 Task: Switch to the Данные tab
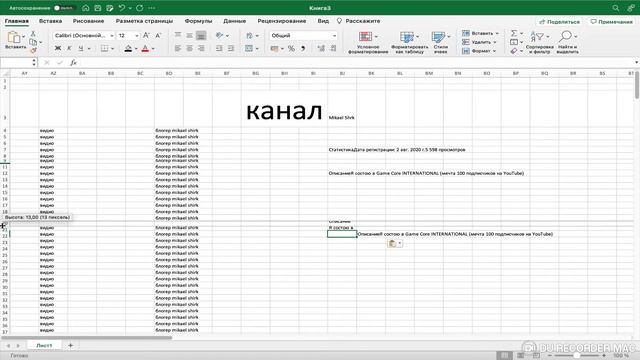235,21
